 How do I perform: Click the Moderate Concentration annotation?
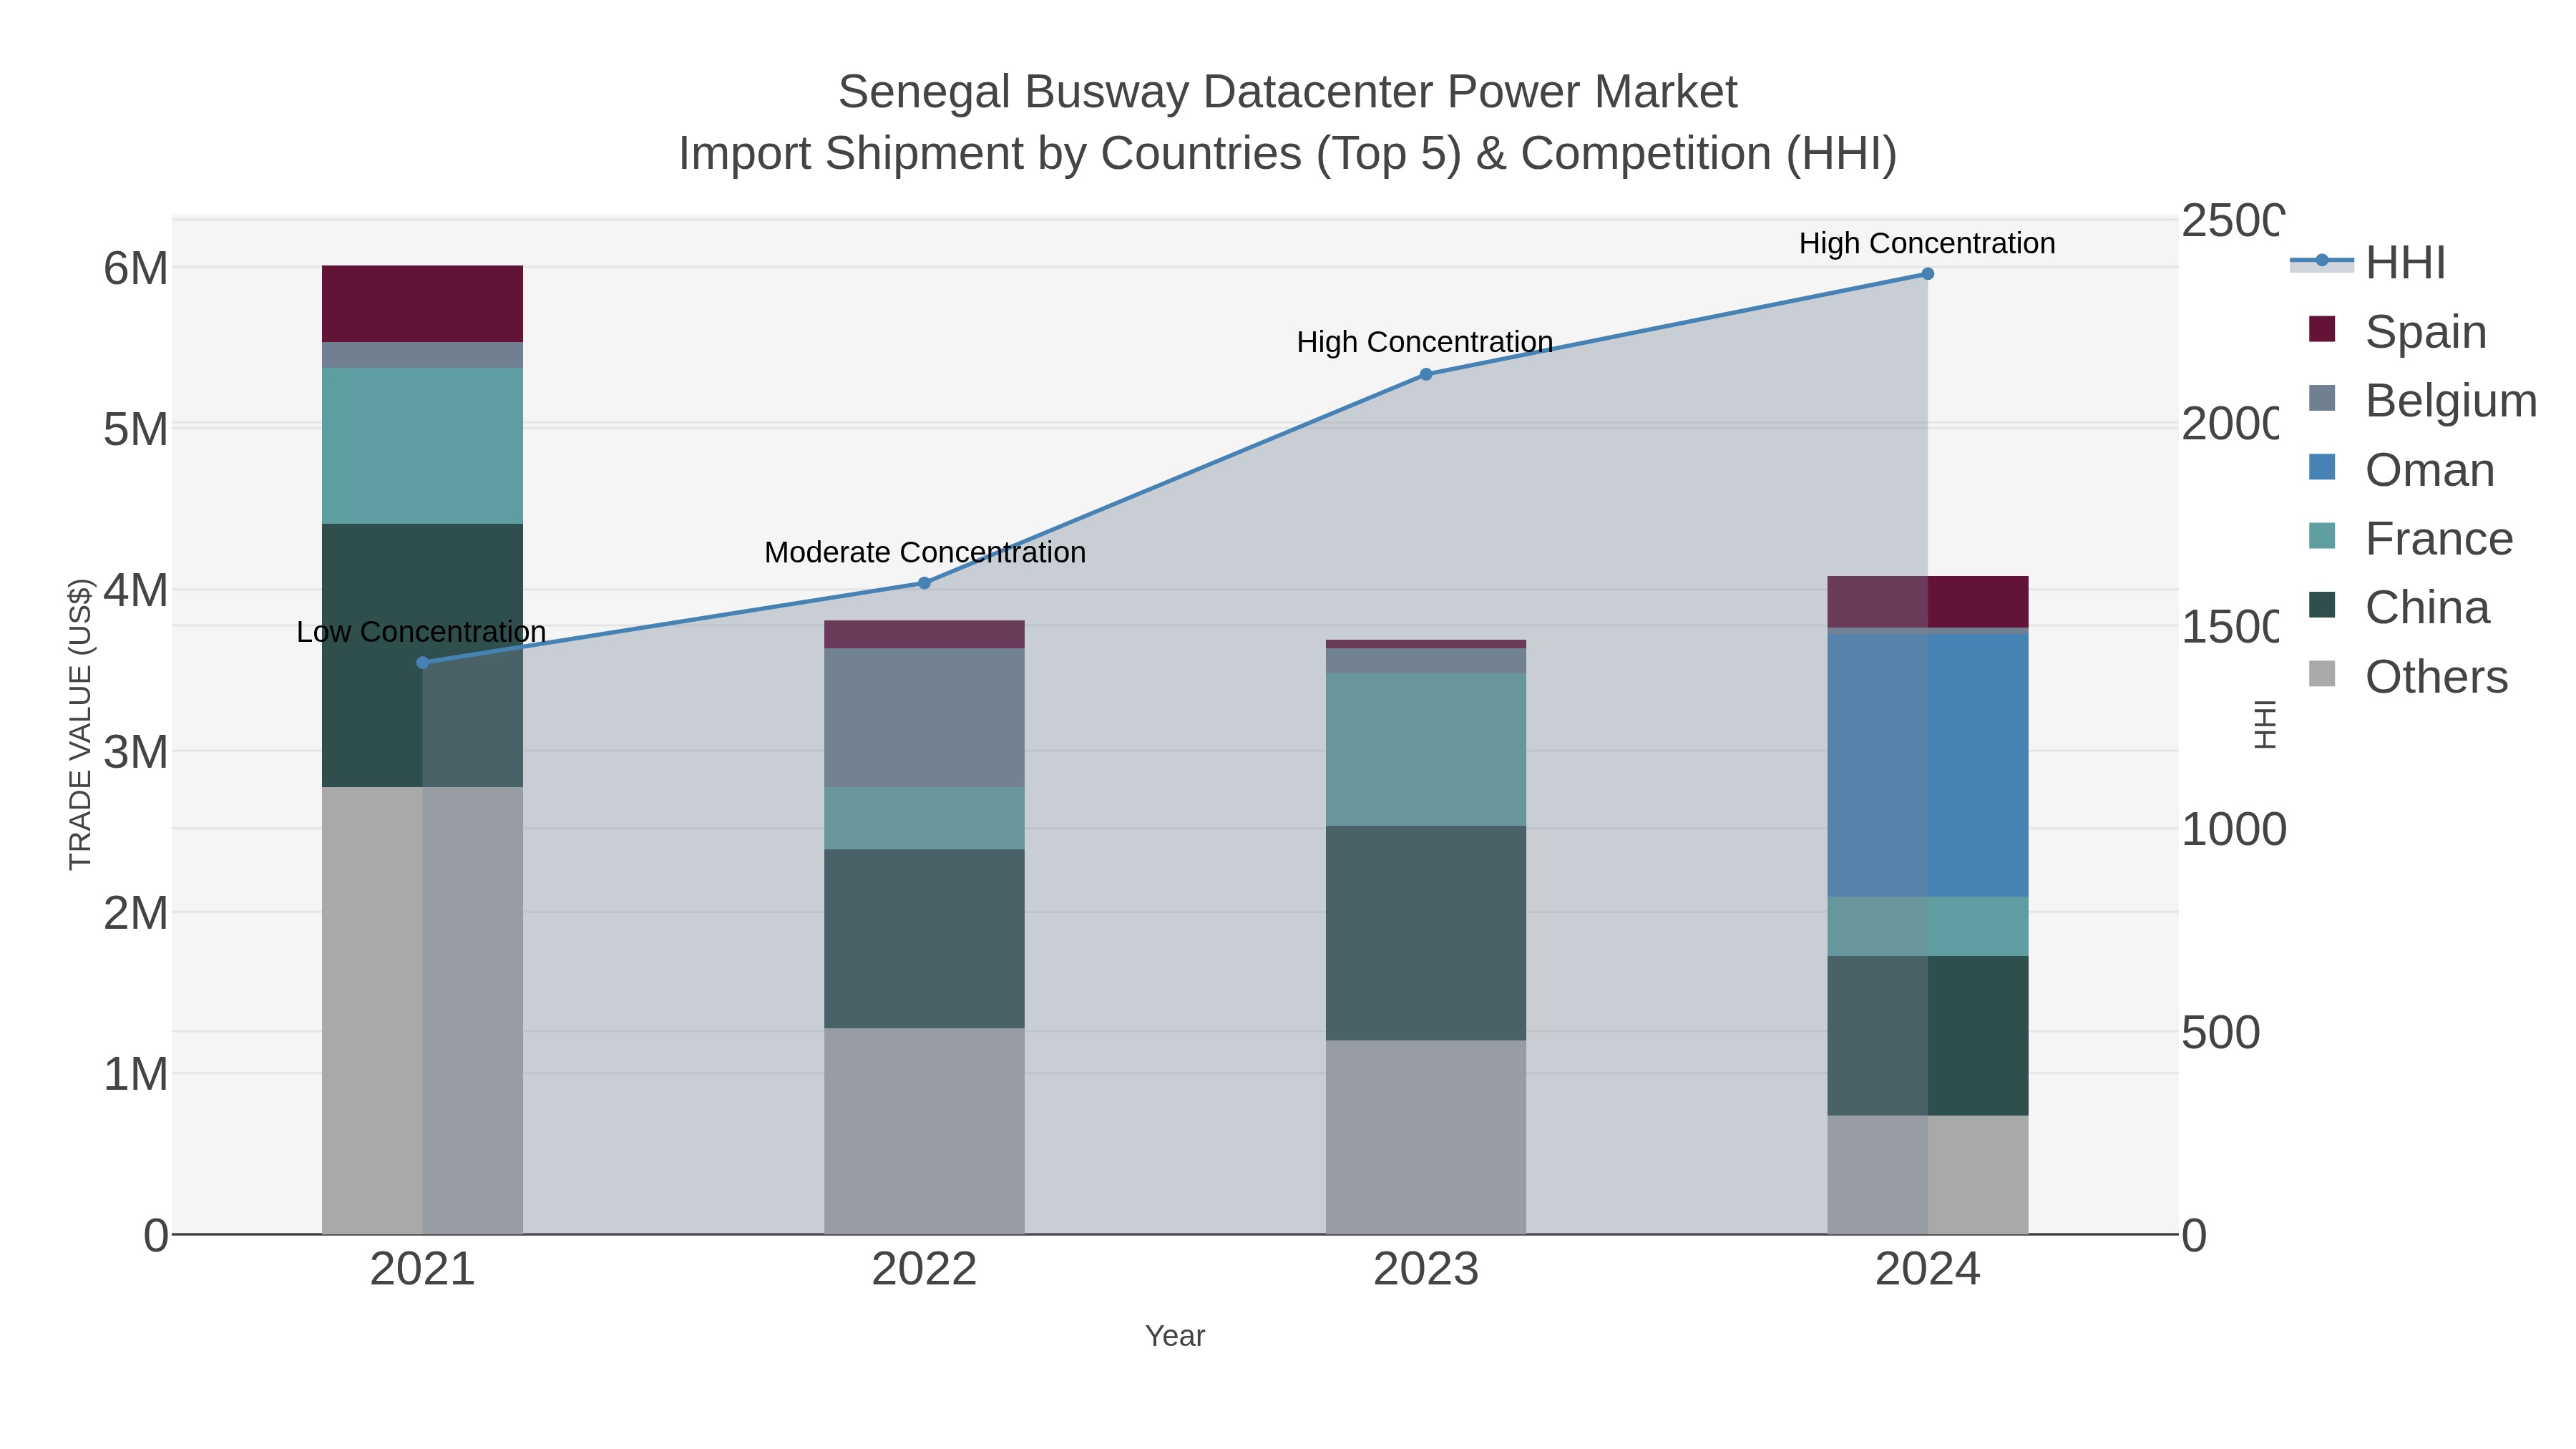click(925, 552)
